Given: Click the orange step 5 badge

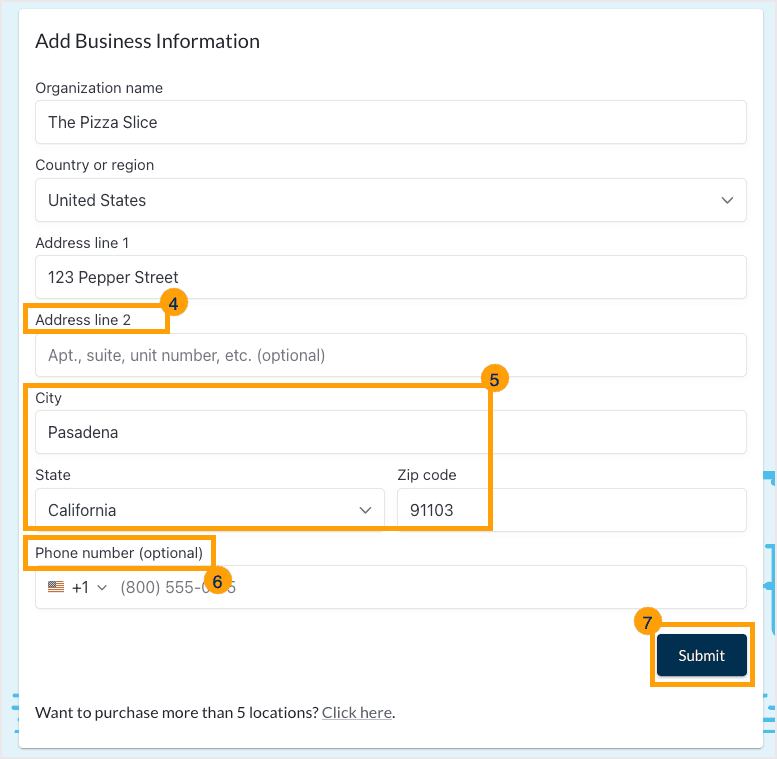Looking at the screenshot, I should (x=494, y=379).
